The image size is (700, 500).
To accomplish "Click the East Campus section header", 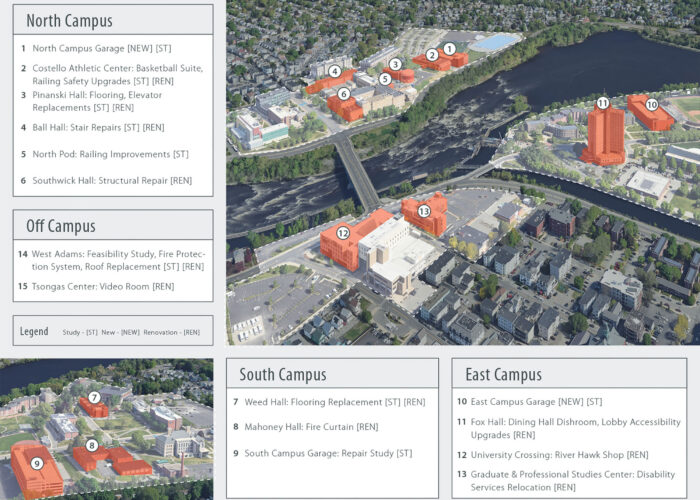I will coord(504,375).
